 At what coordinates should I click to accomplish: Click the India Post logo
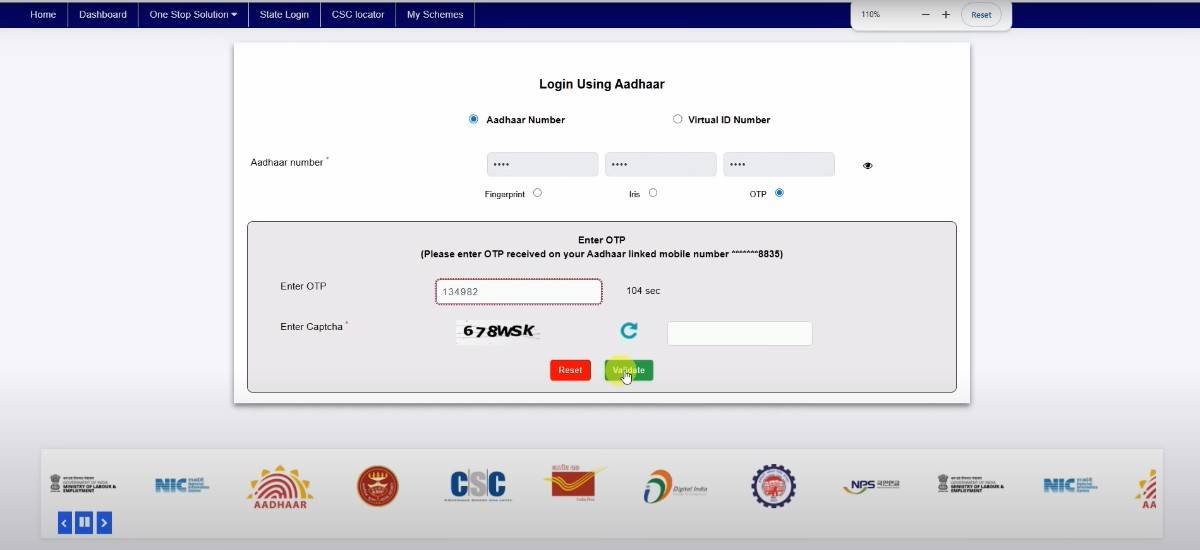pyautogui.click(x=575, y=484)
